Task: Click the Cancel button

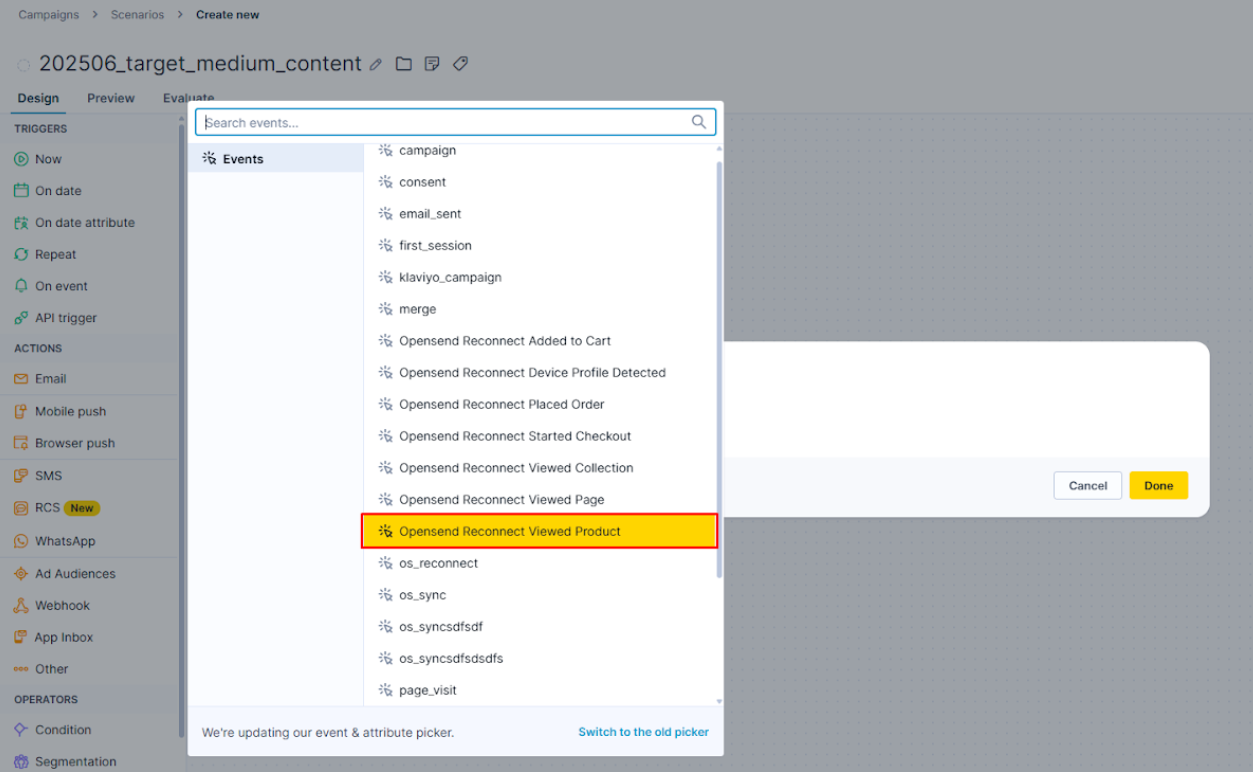Action: (1087, 486)
